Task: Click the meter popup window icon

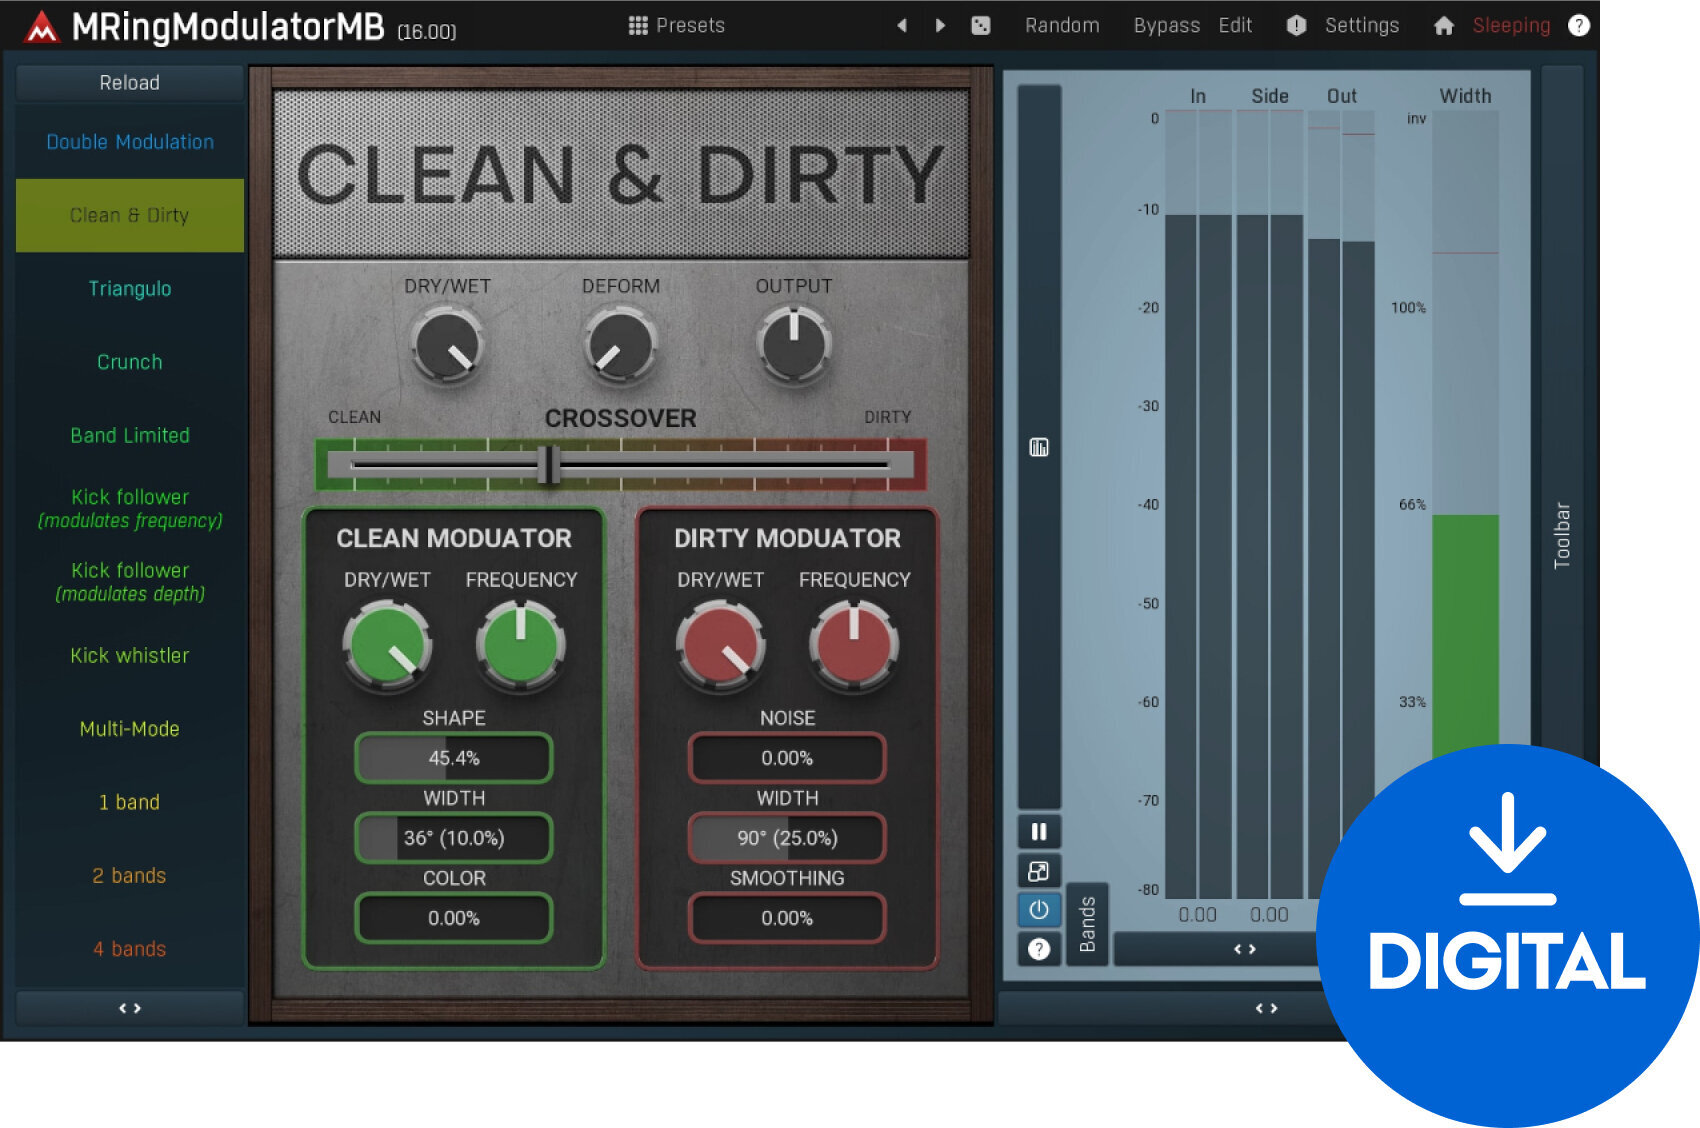Action: tap(1039, 871)
